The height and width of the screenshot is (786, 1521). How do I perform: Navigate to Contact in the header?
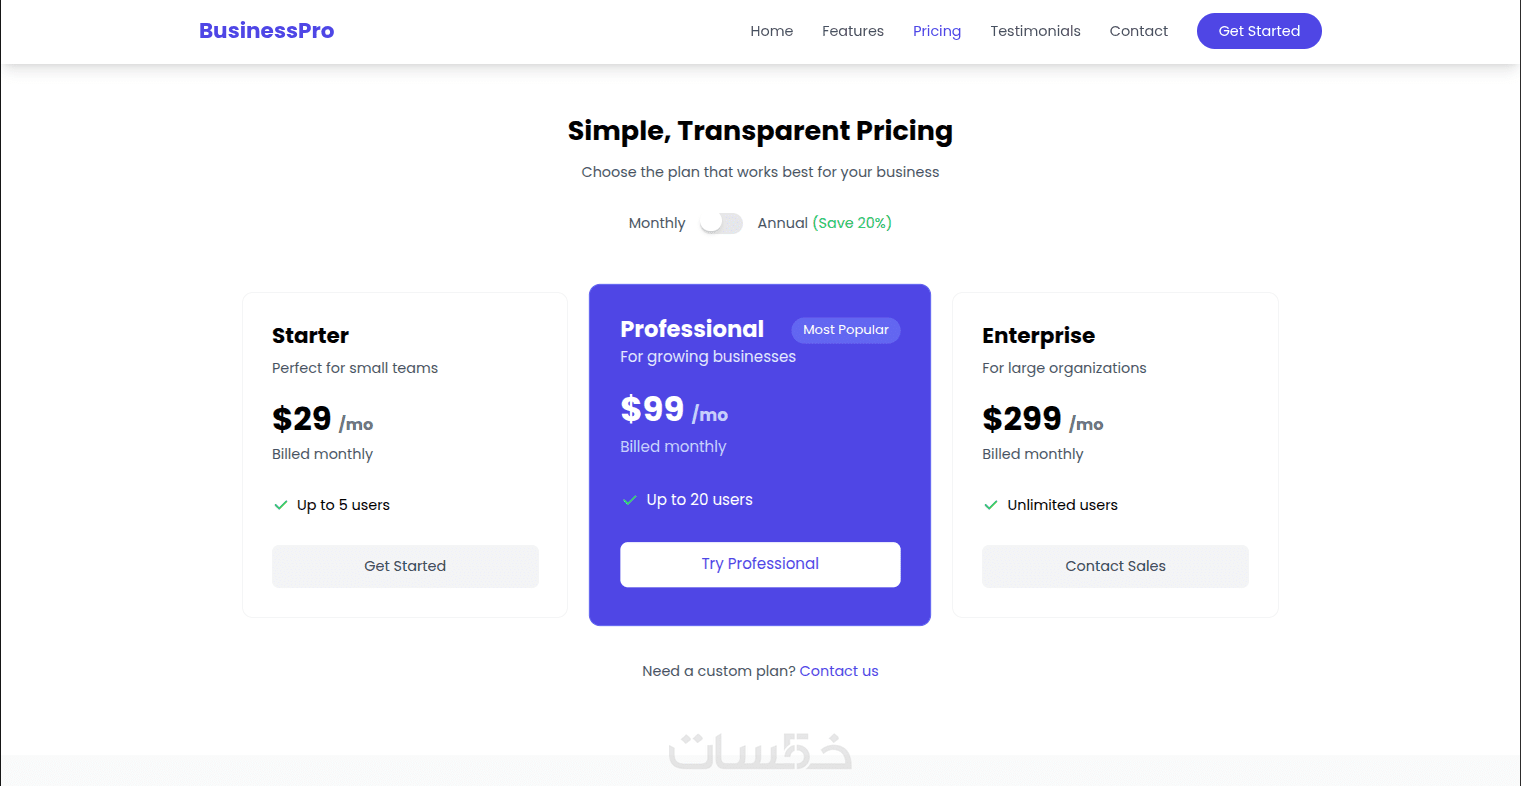(x=1139, y=31)
